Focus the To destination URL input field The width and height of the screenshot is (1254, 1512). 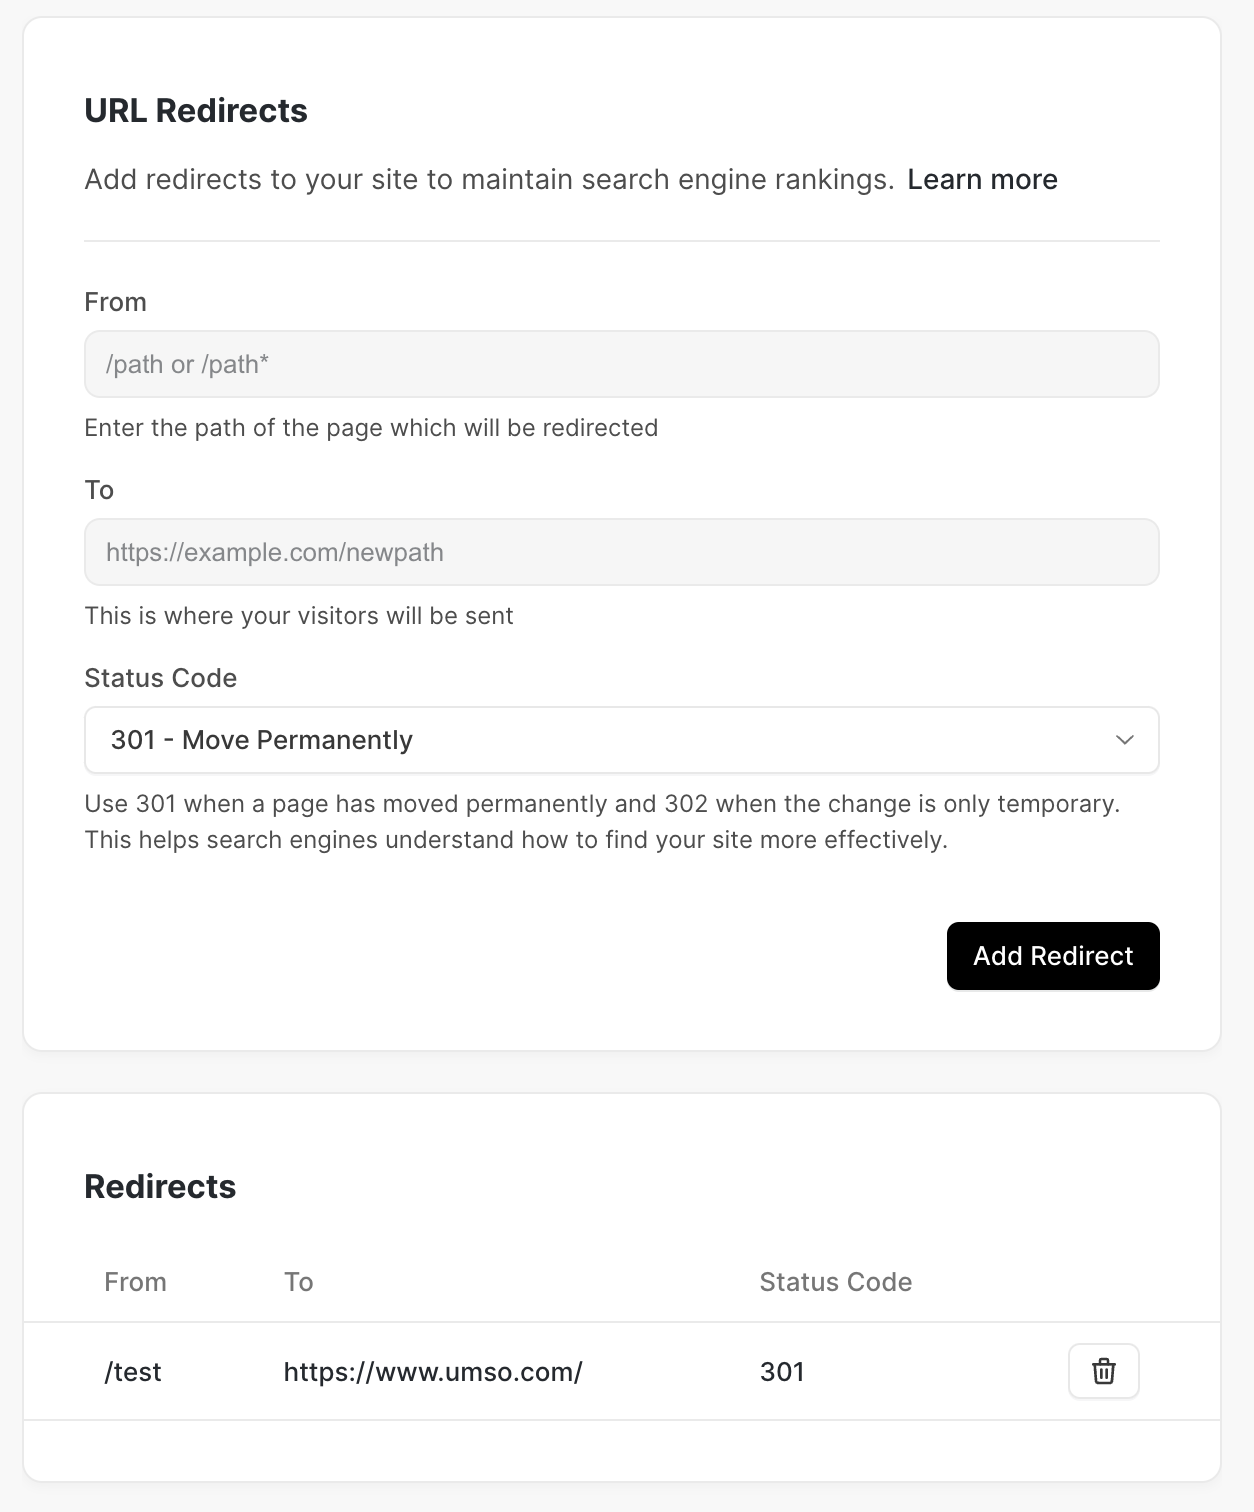pyautogui.click(x=621, y=552)
